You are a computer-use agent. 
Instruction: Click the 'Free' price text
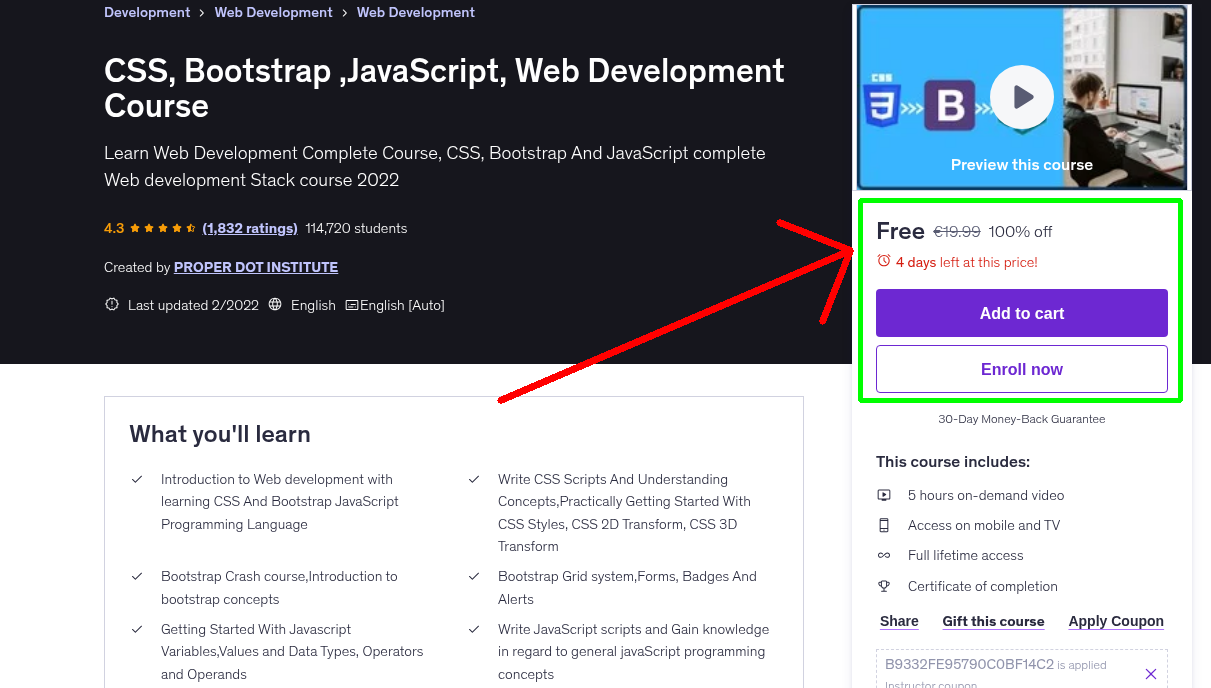click(900, 231)
